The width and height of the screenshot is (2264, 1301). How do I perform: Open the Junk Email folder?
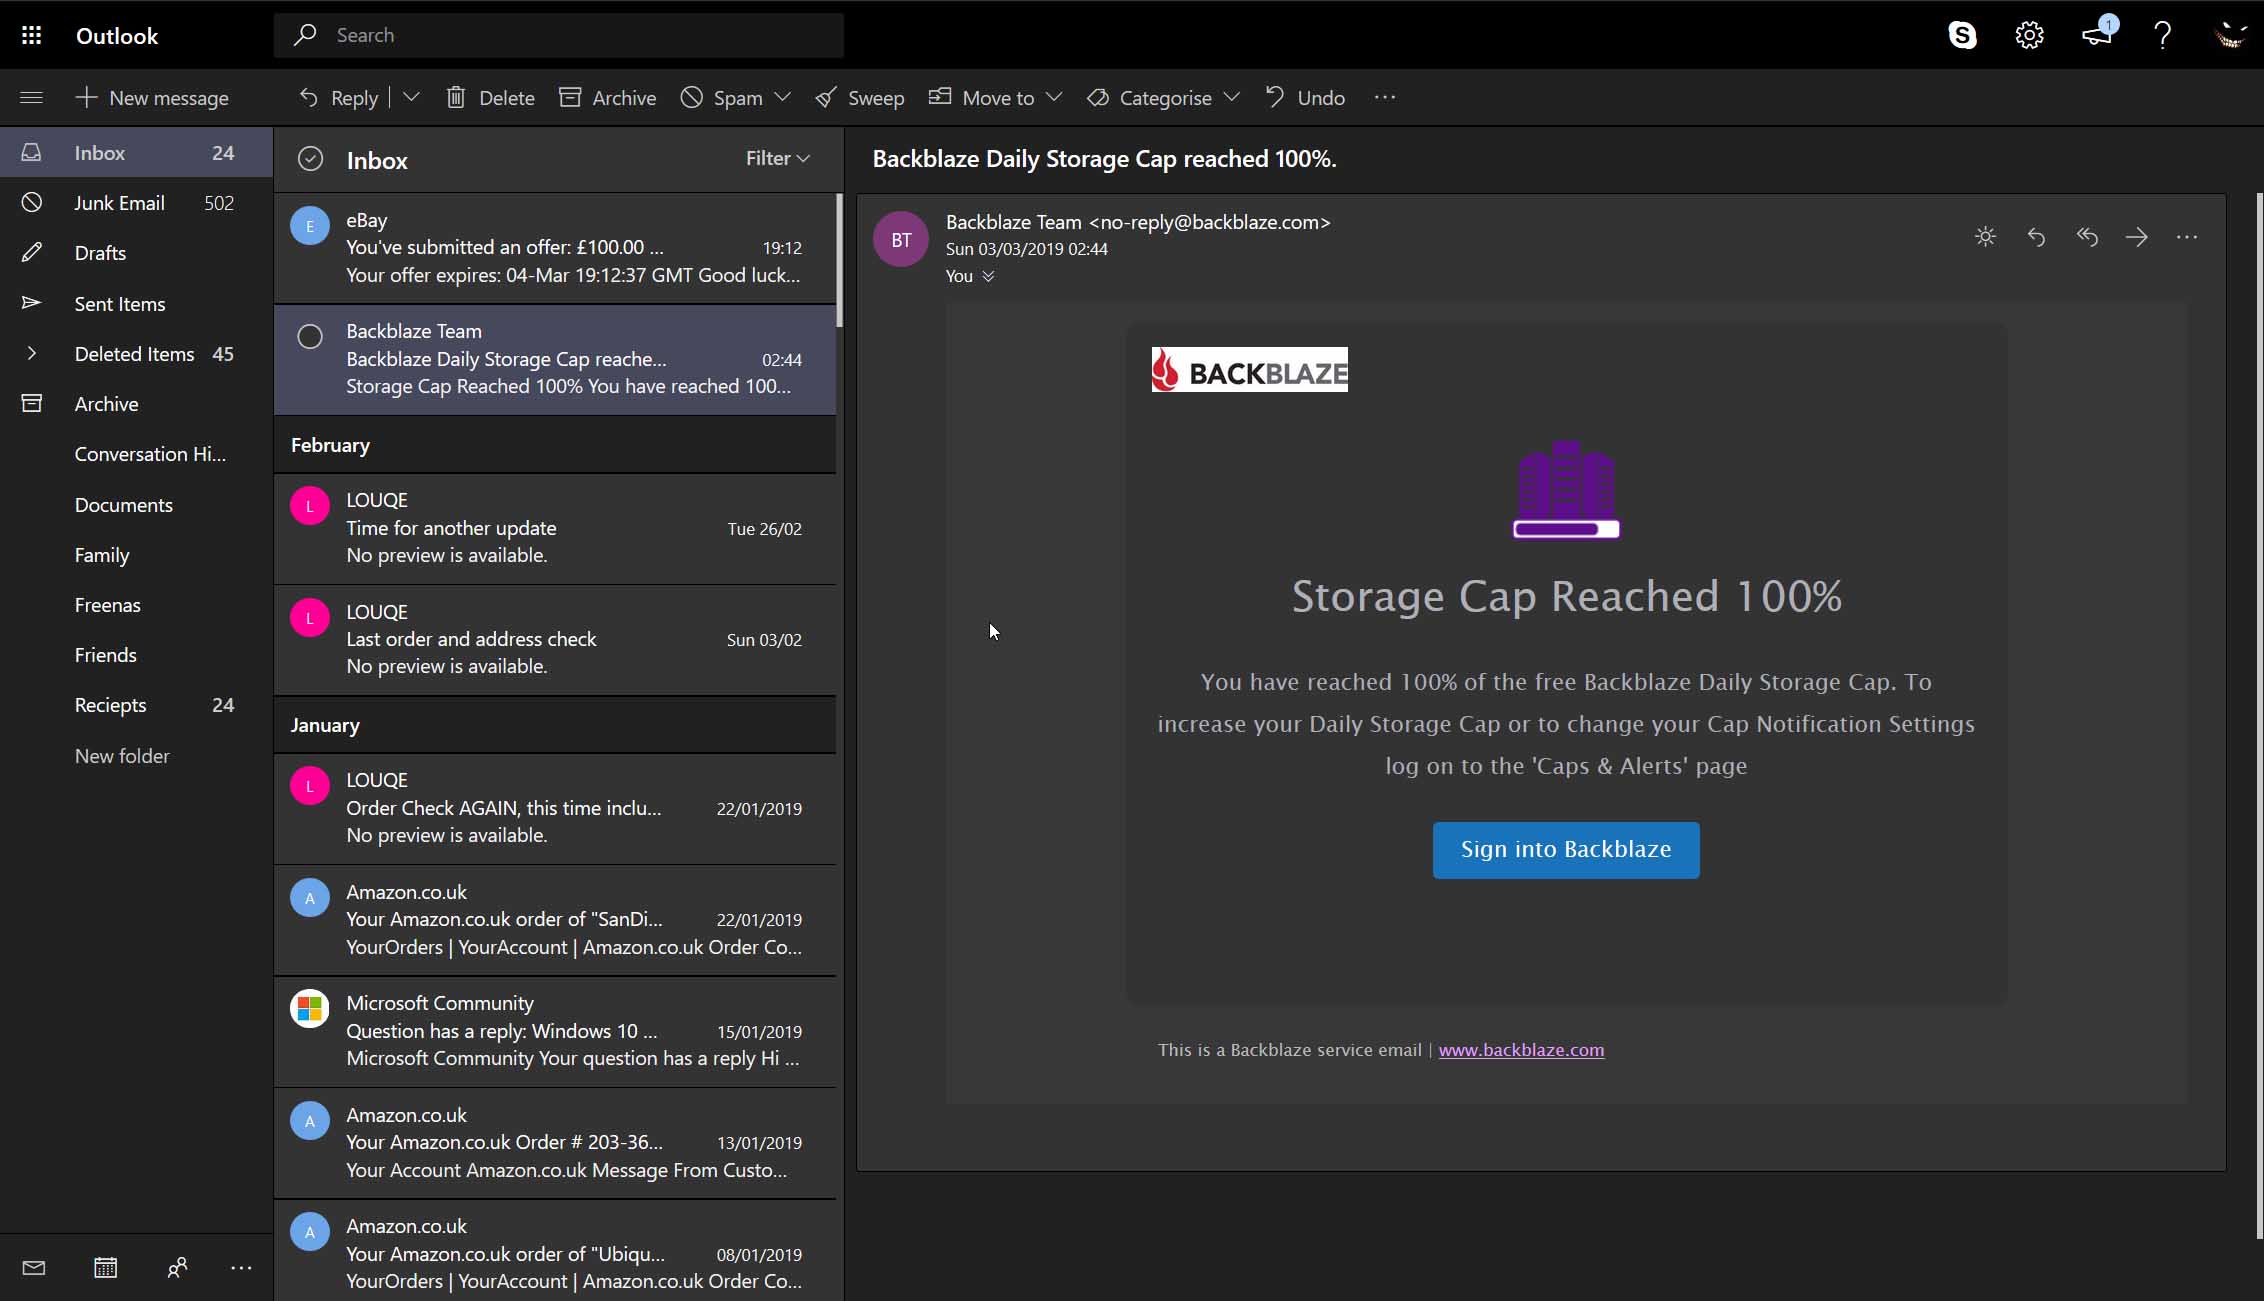[x=119, y=203]
